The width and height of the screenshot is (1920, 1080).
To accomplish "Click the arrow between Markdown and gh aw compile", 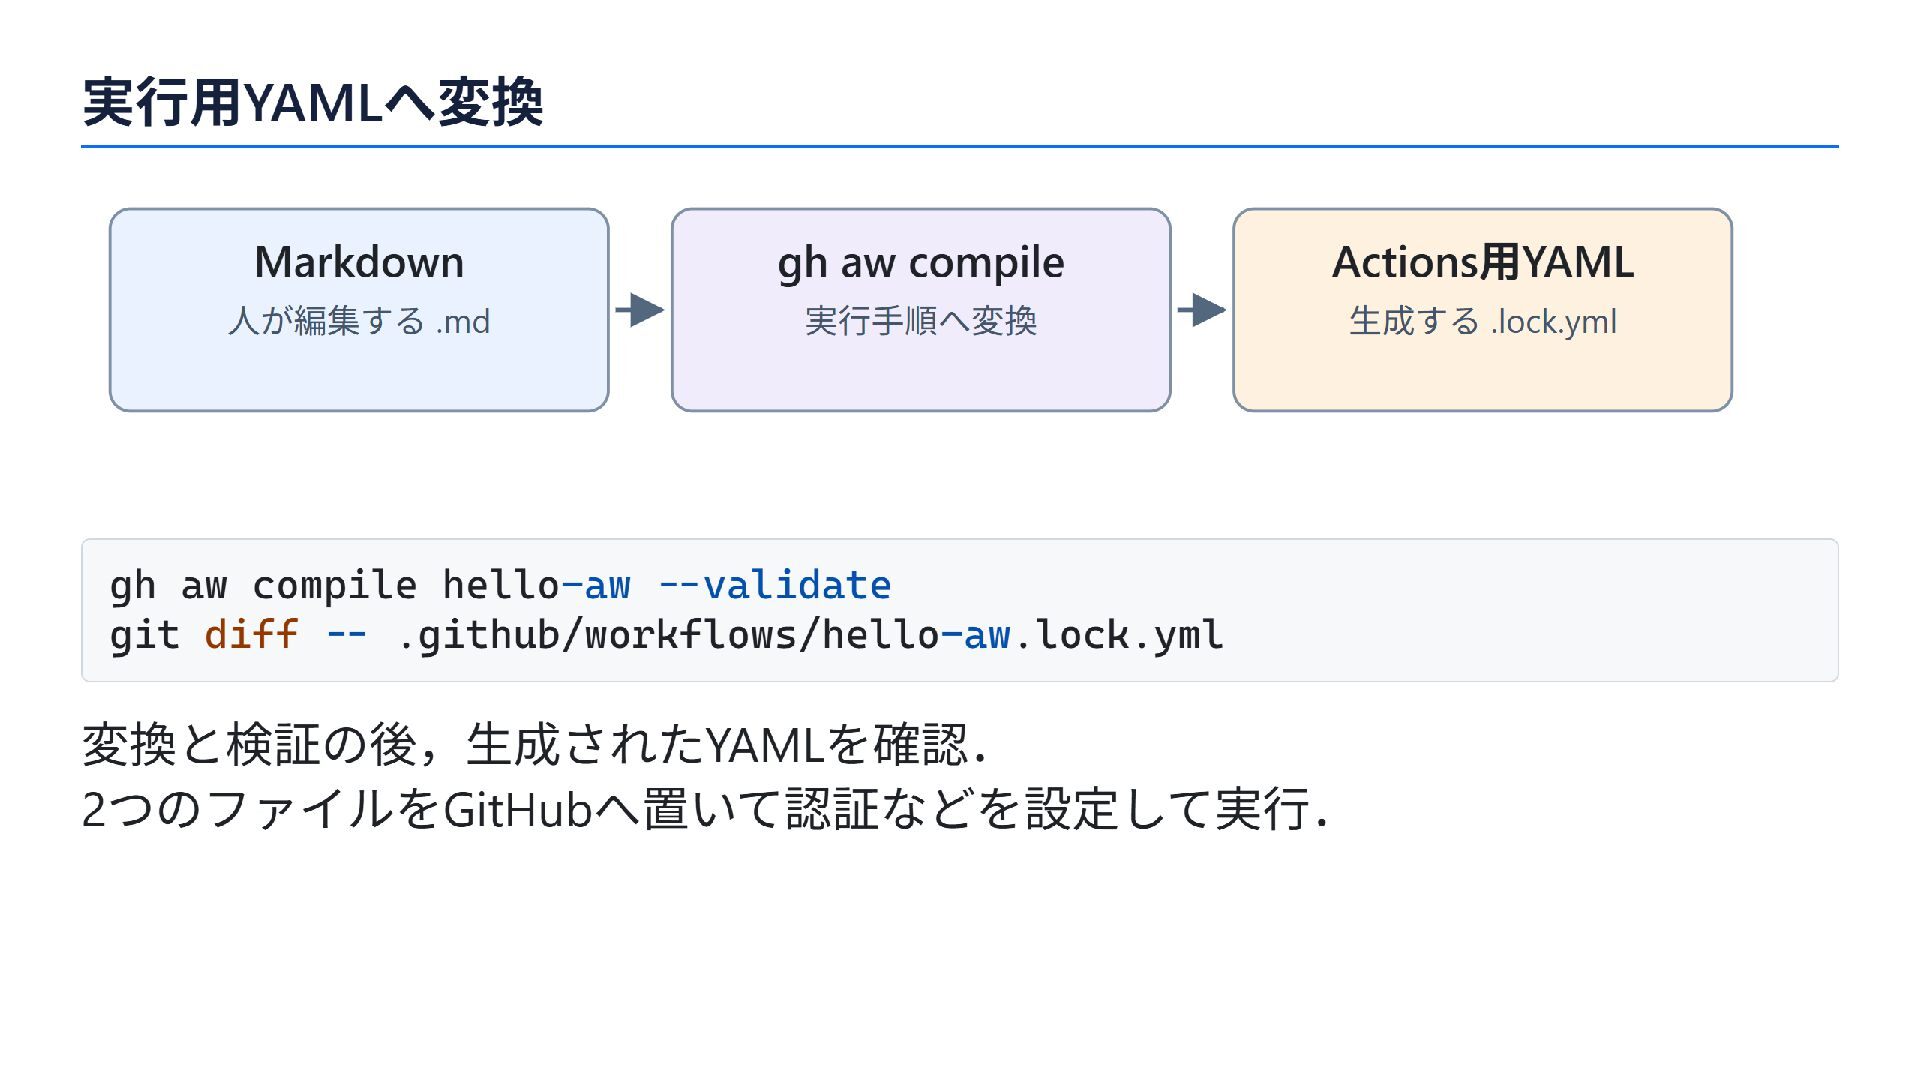I will (640, 310).
